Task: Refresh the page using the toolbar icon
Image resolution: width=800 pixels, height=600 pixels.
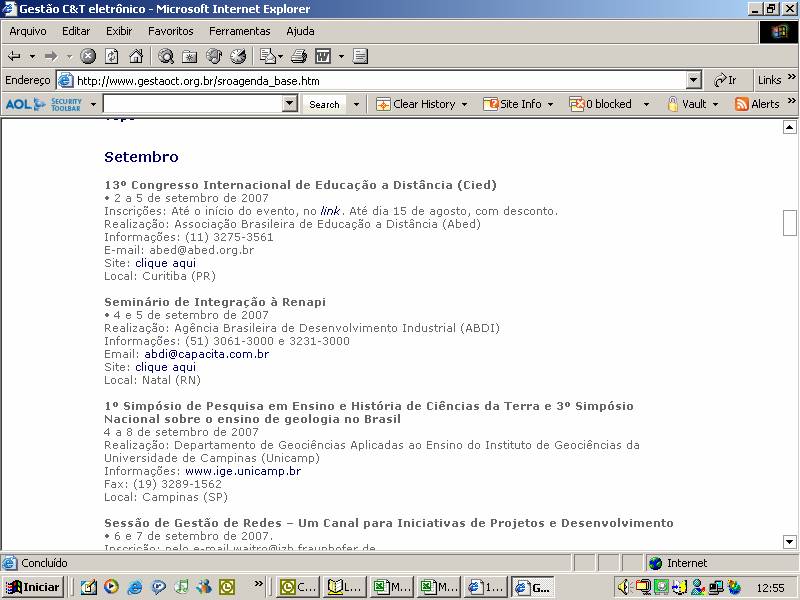Action: click(x=112, y=56)
